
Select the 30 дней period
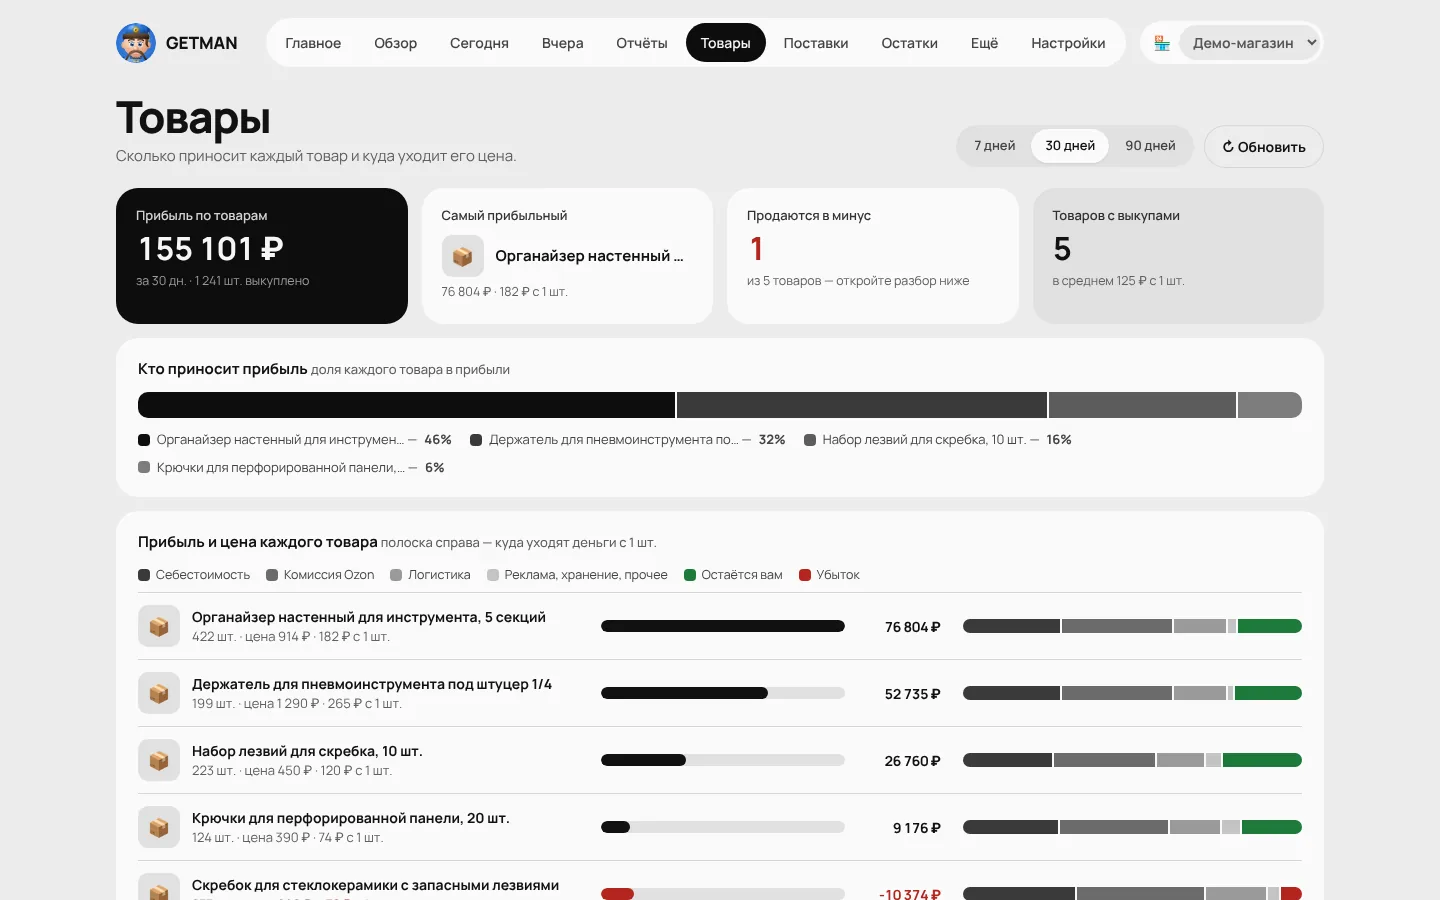pyautogui.click(x=1070, y=146)
